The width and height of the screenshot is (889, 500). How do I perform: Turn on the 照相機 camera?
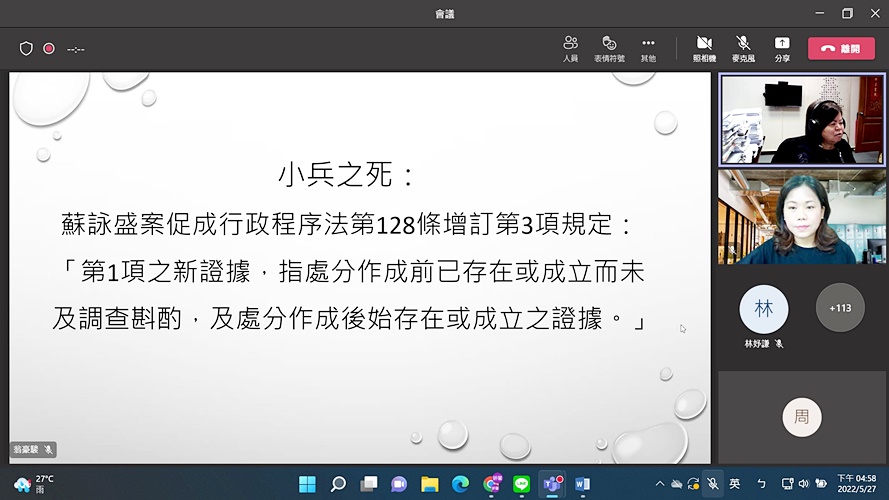704,48
